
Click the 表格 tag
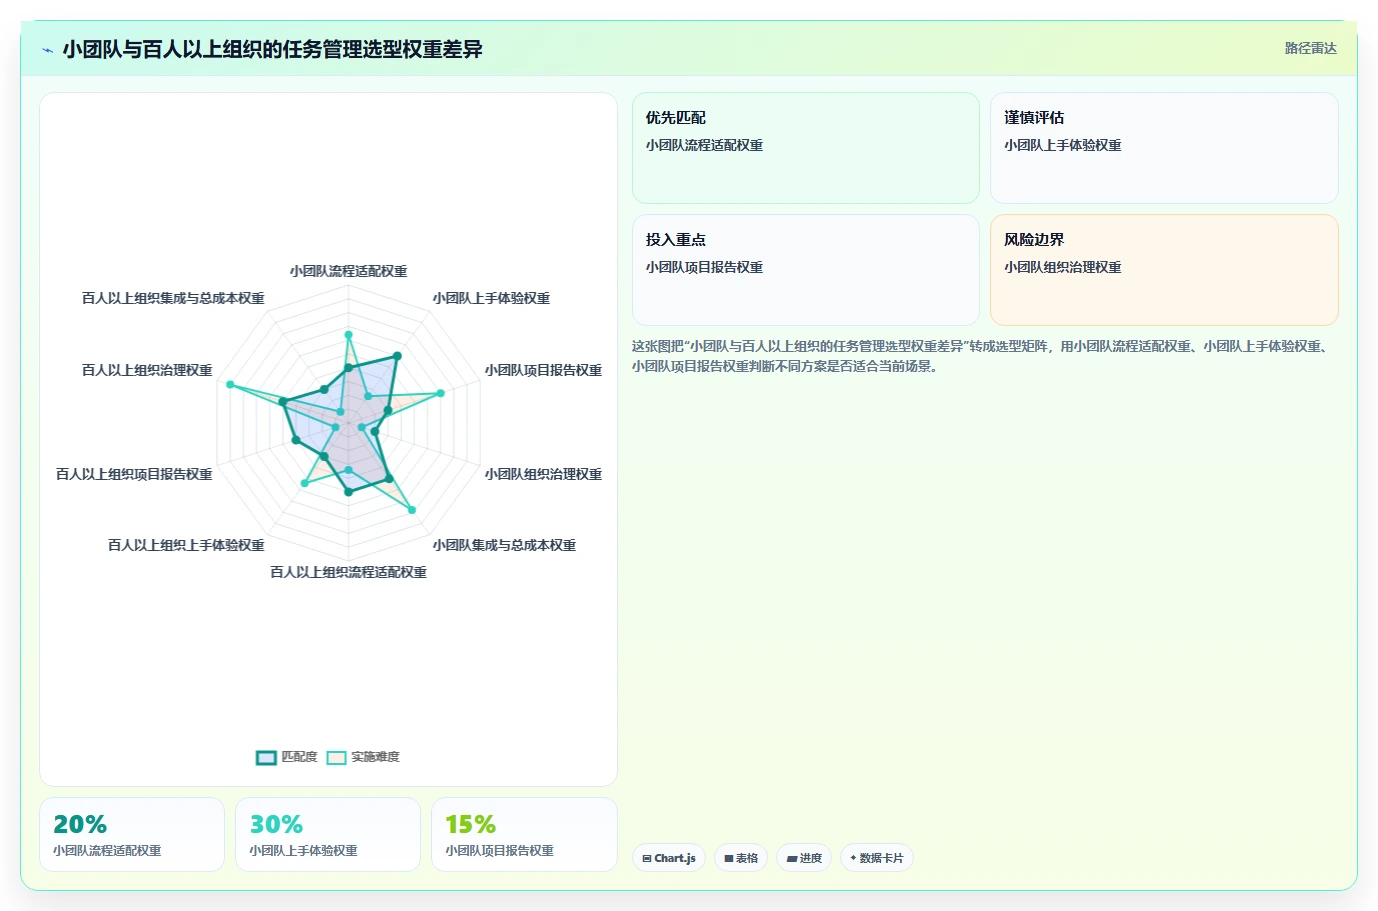[741, 858]
